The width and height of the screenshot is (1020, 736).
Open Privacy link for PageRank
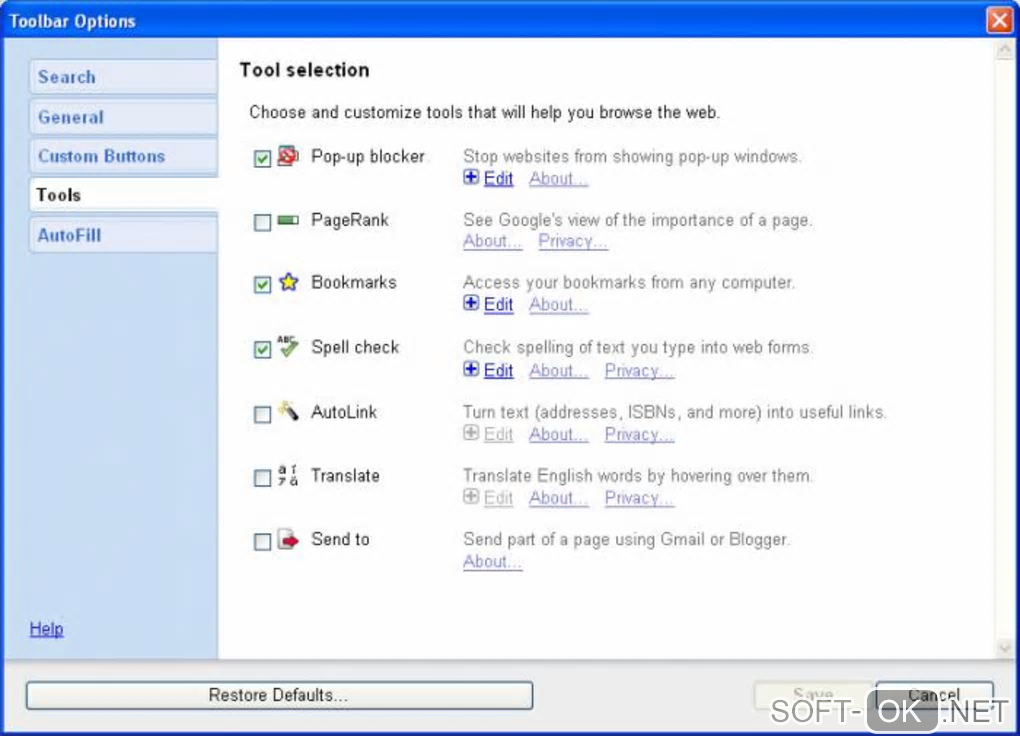(572, 241)
